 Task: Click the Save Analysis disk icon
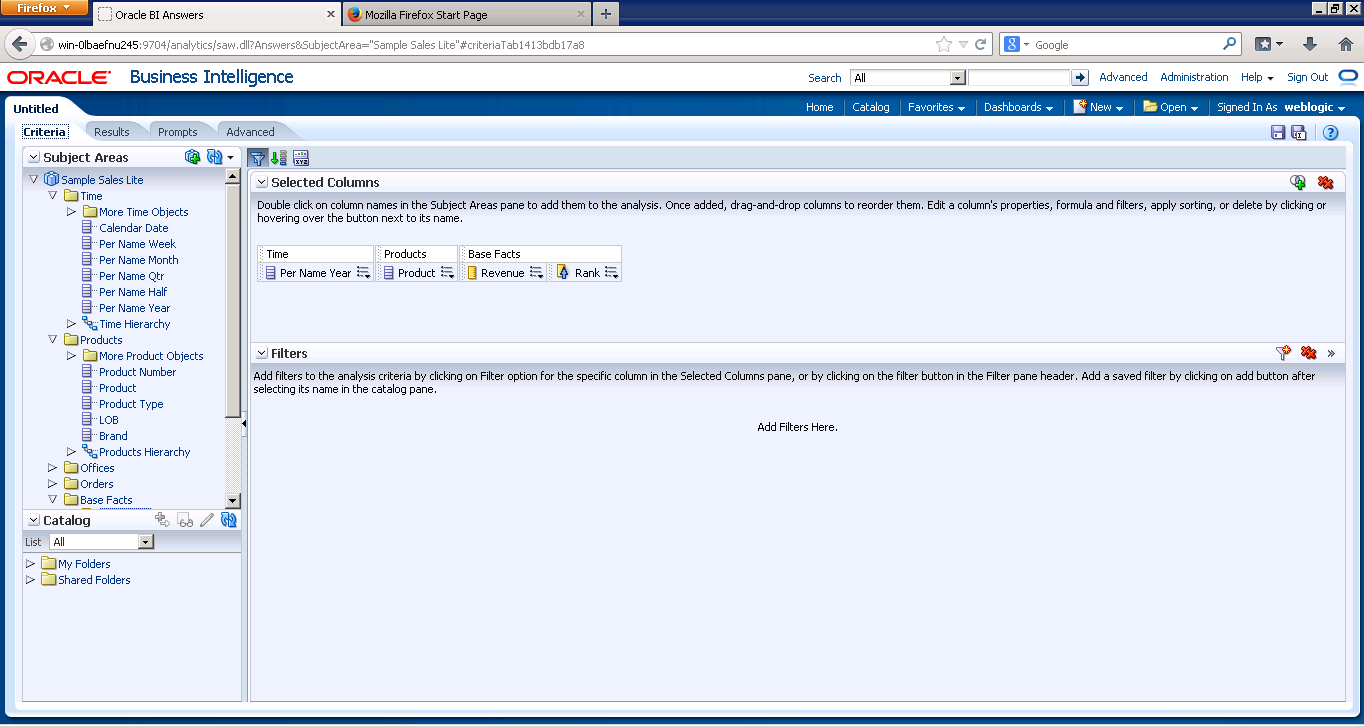click(x=1278, y=132)
